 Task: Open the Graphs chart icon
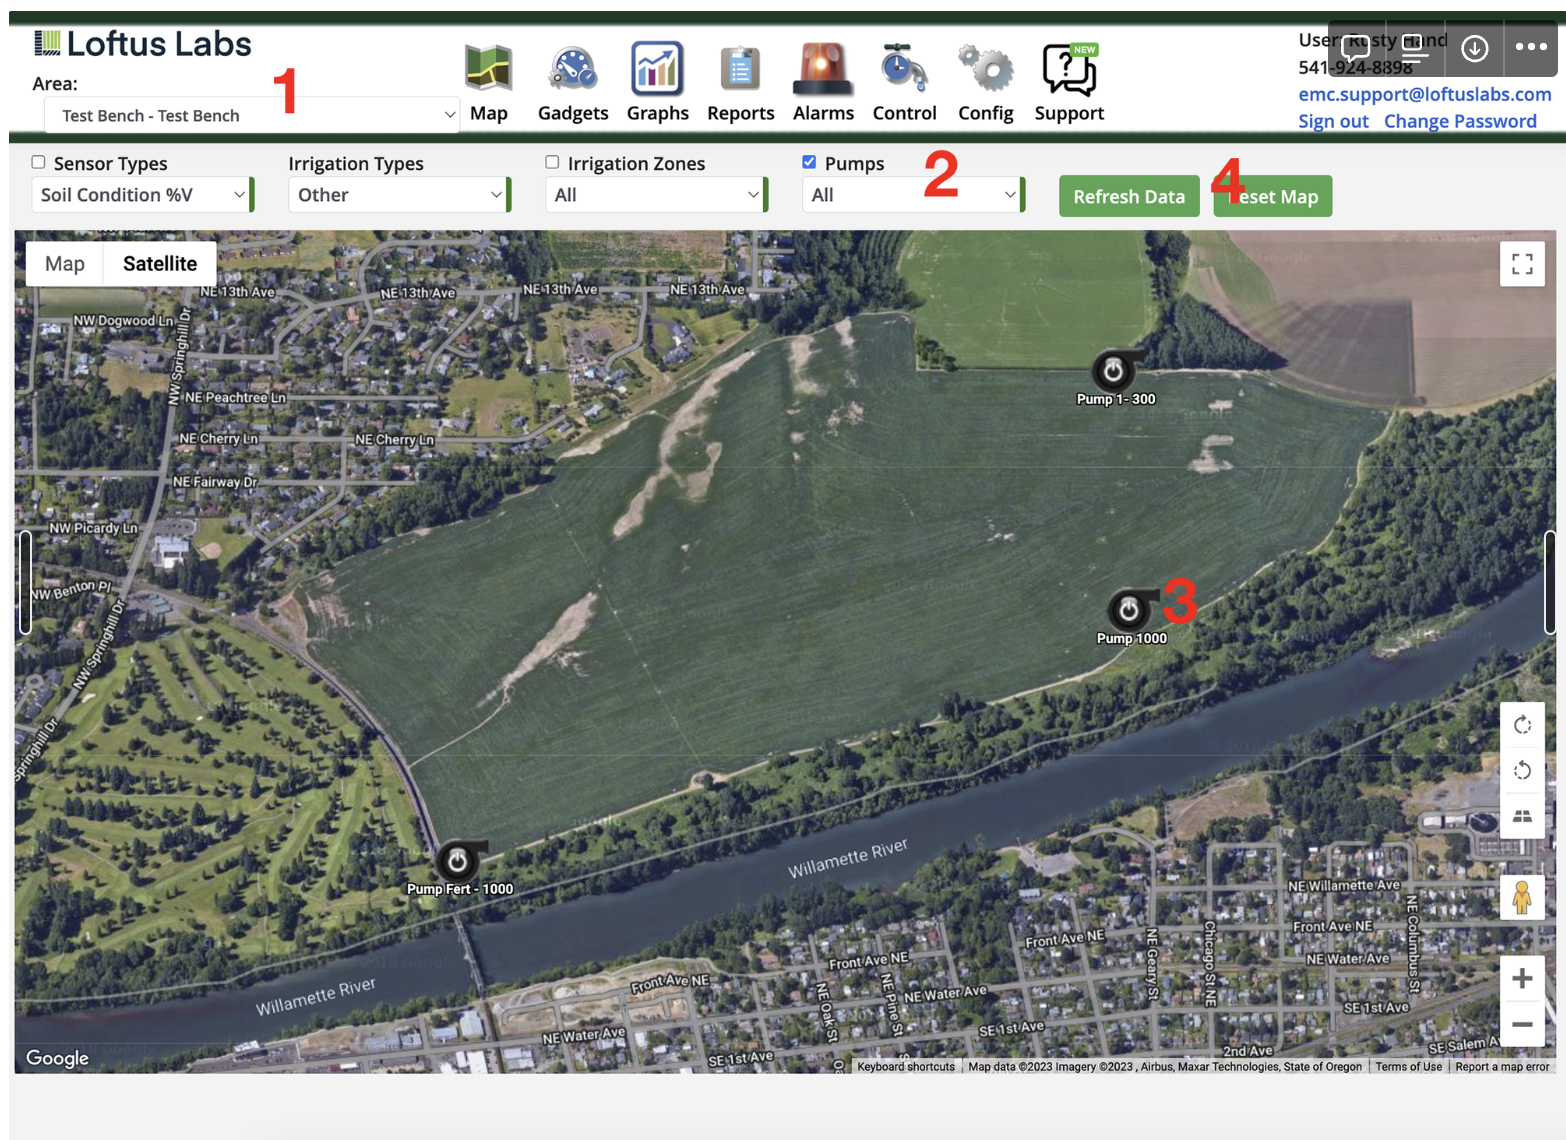click(x=657, y=69)
